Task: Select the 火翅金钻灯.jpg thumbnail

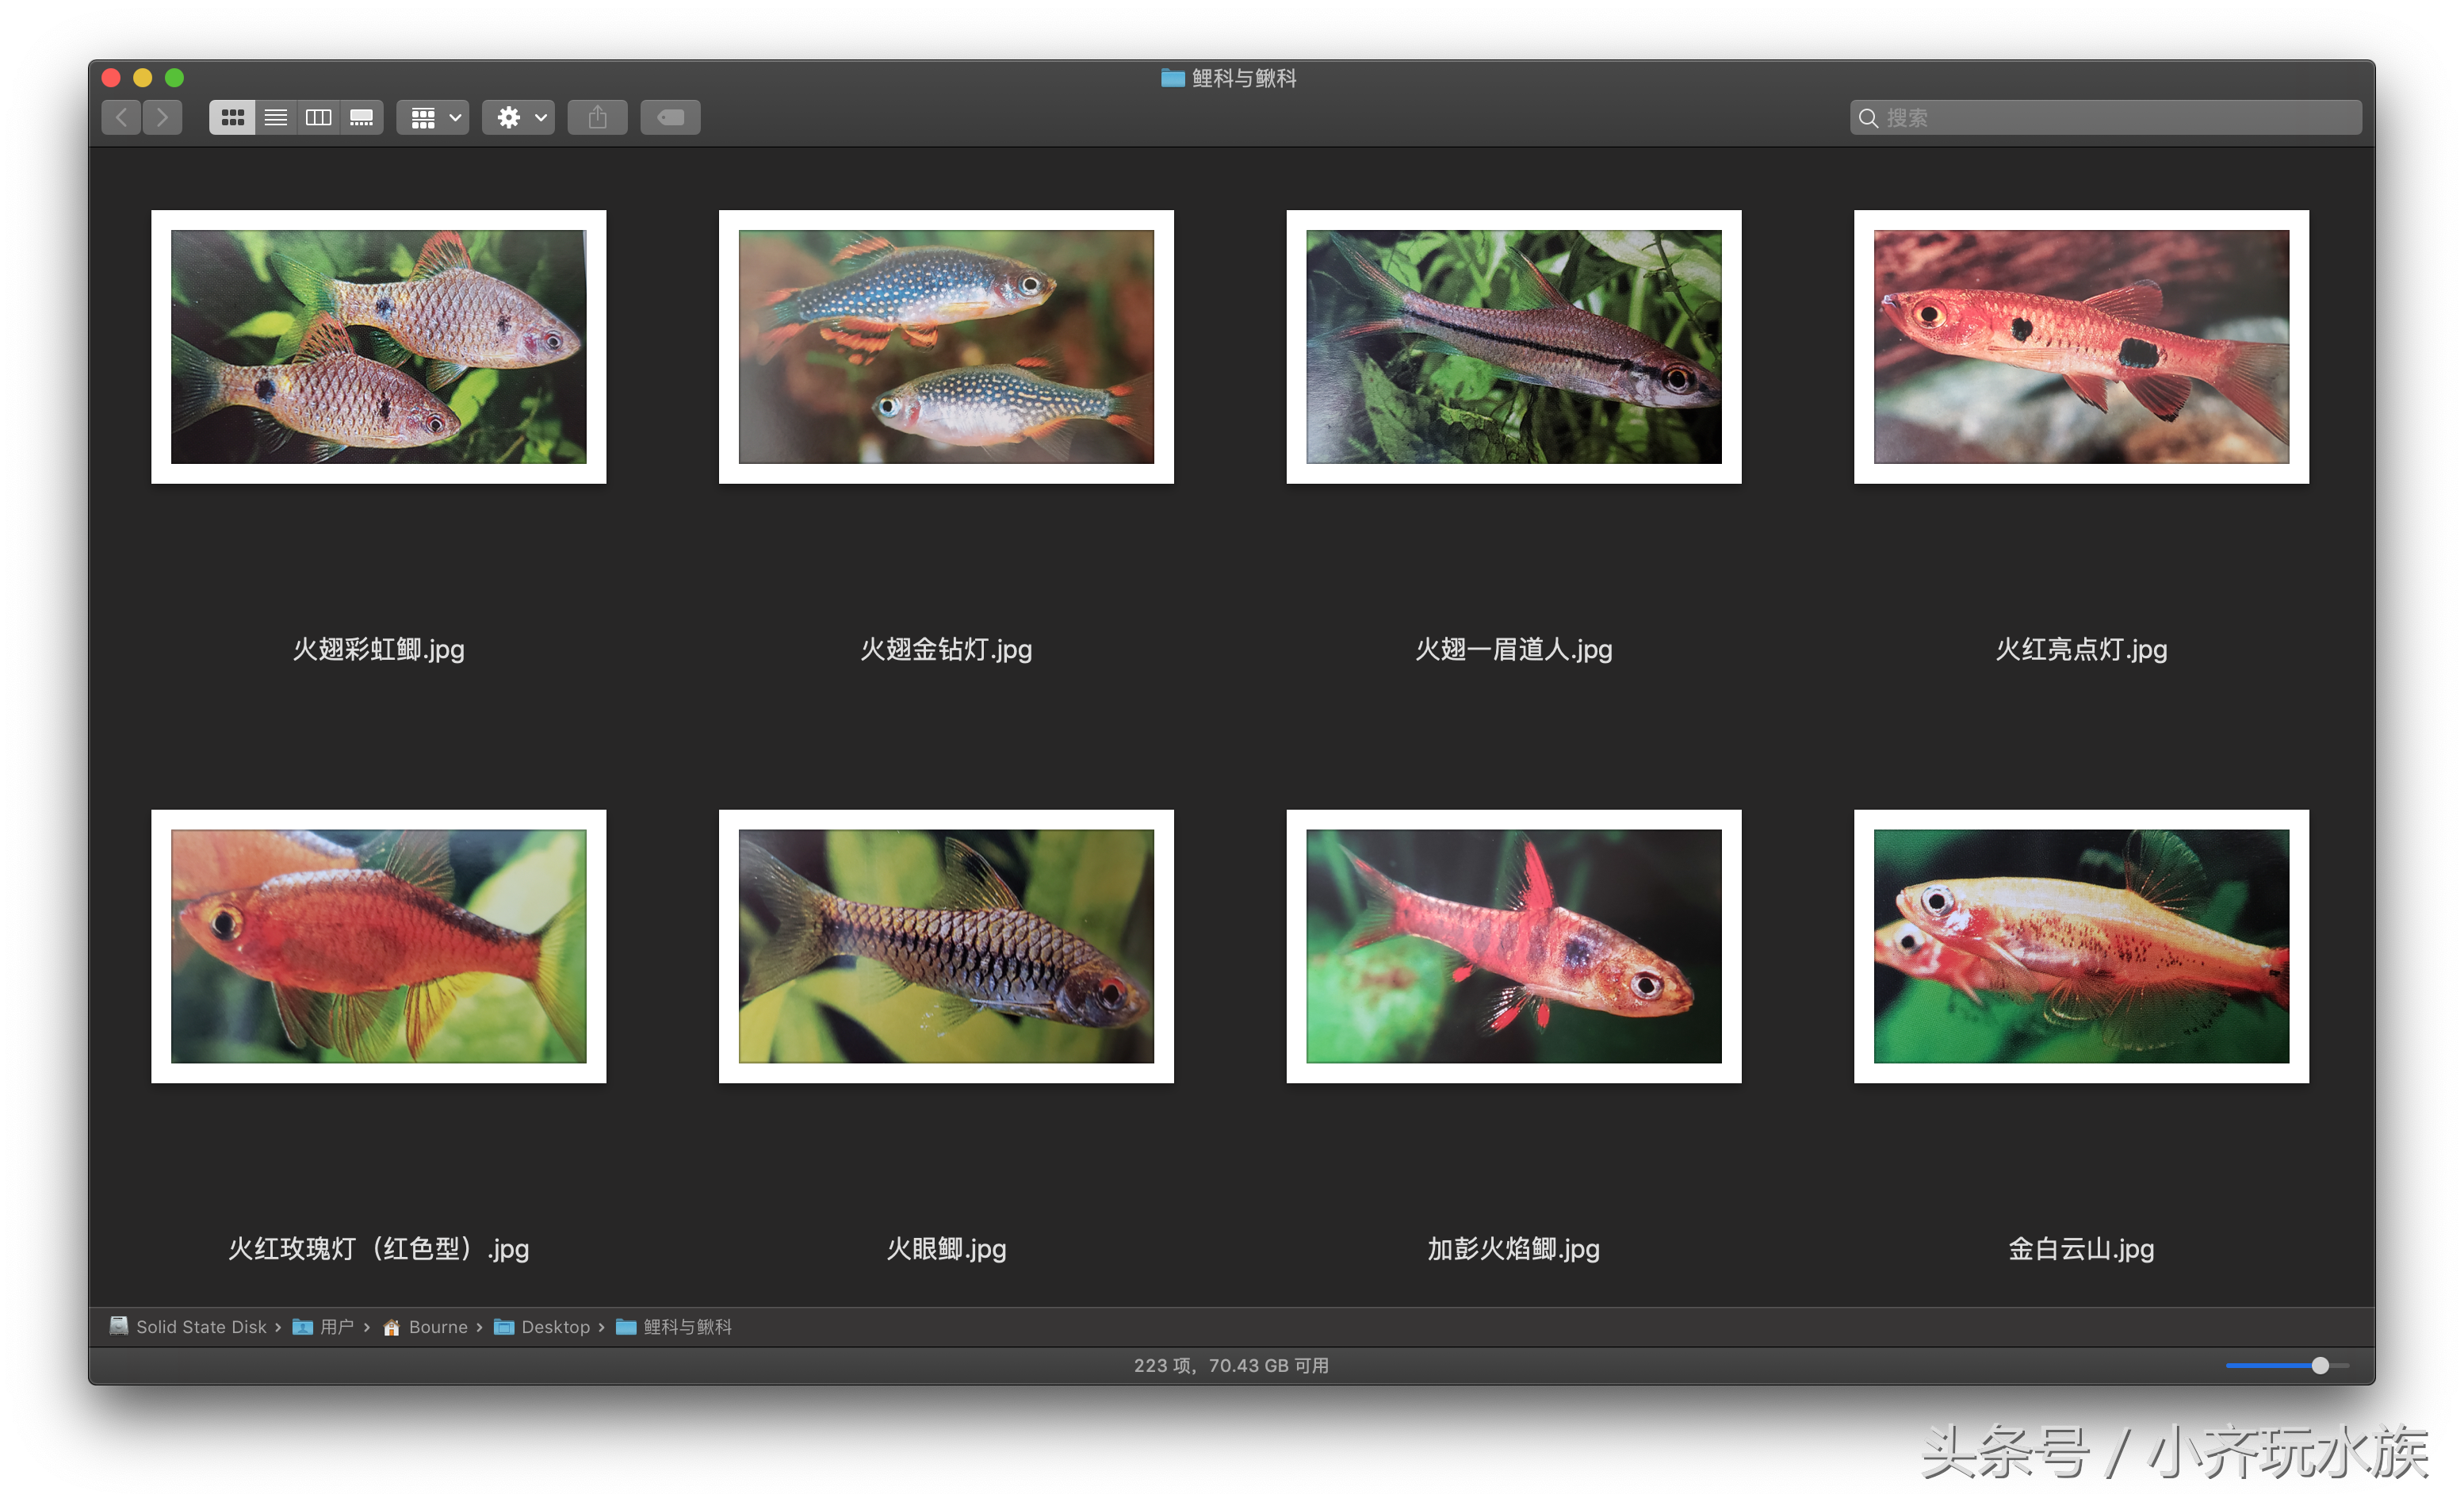Action: pos(946,347)
